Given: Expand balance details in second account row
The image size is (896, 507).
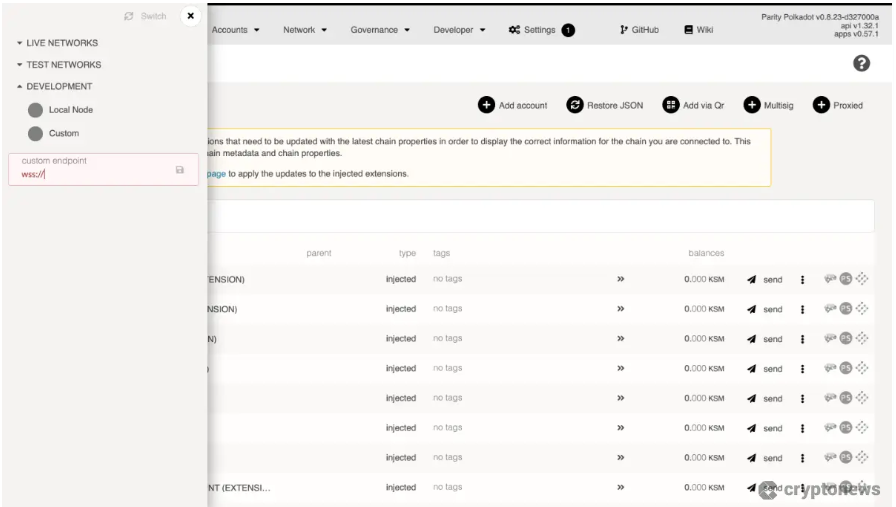Looking at the screenshot, I should (x=621, y=309).
